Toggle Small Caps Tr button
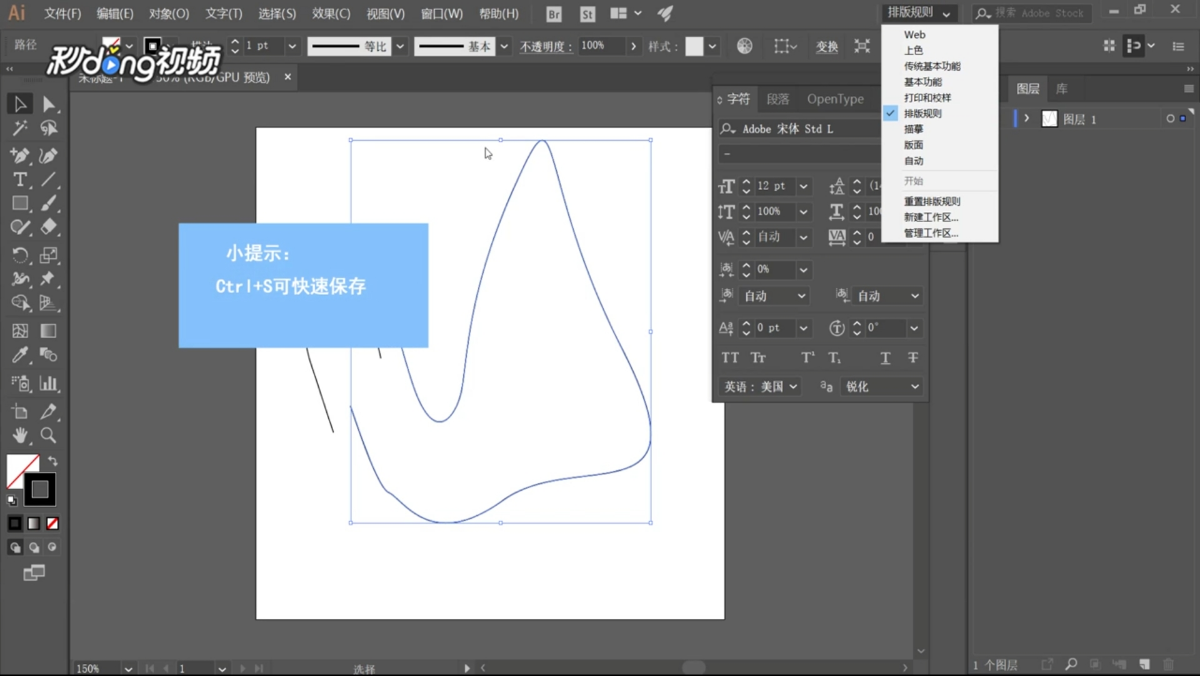This screenshot has width=1200, height=676. point(758,357)
